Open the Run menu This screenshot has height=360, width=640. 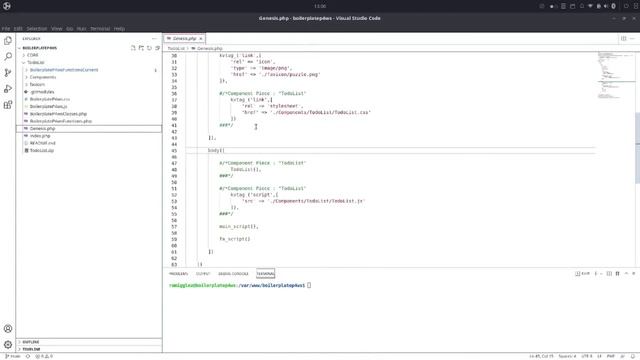point(81,29)
